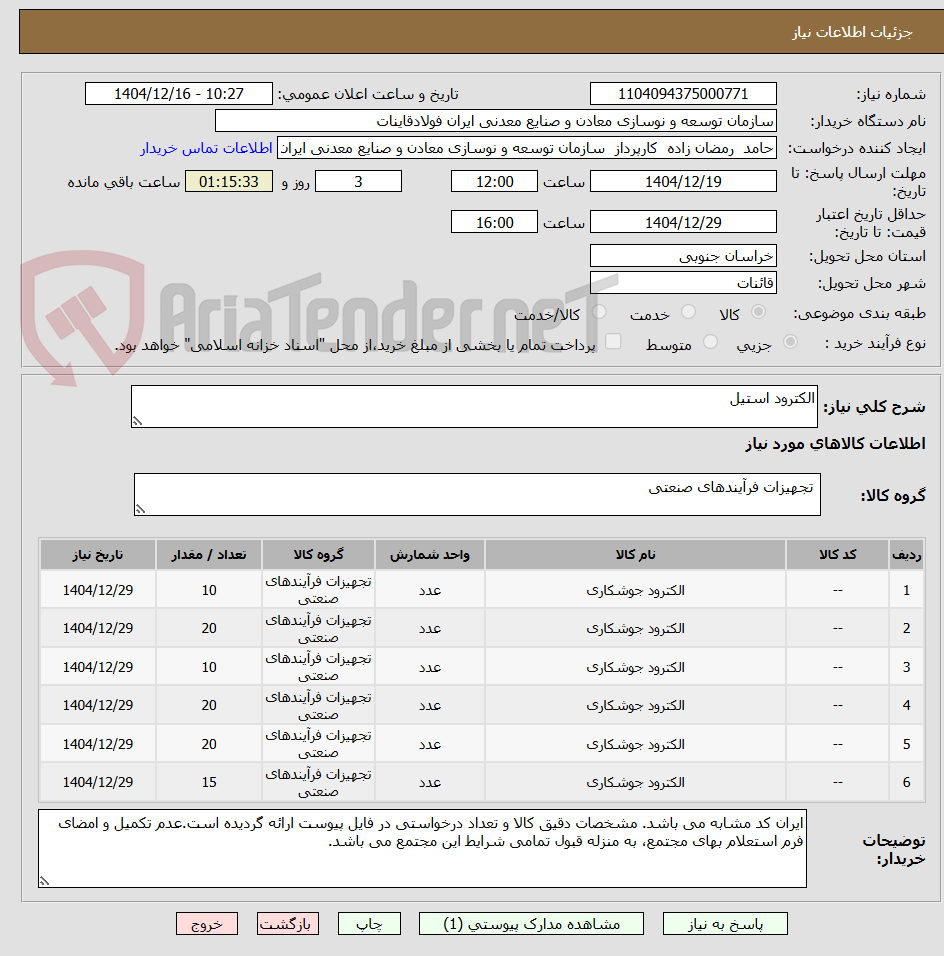This screenshot has width=944, height=956.
Task: Click الکترود جوشکاری in row 5
Action: coord(635,744)
